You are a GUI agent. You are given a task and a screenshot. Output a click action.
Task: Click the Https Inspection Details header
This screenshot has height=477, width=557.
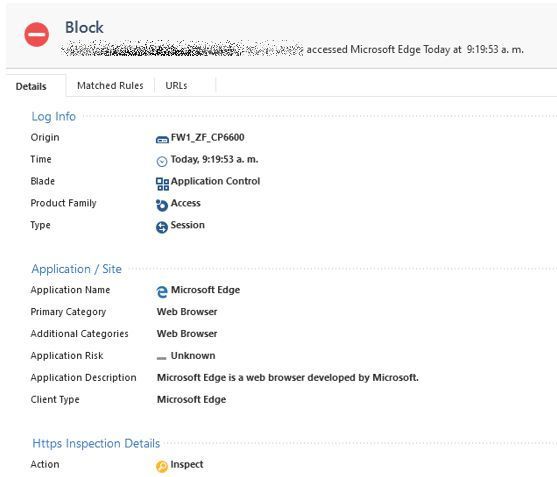(x=96, y=443)
